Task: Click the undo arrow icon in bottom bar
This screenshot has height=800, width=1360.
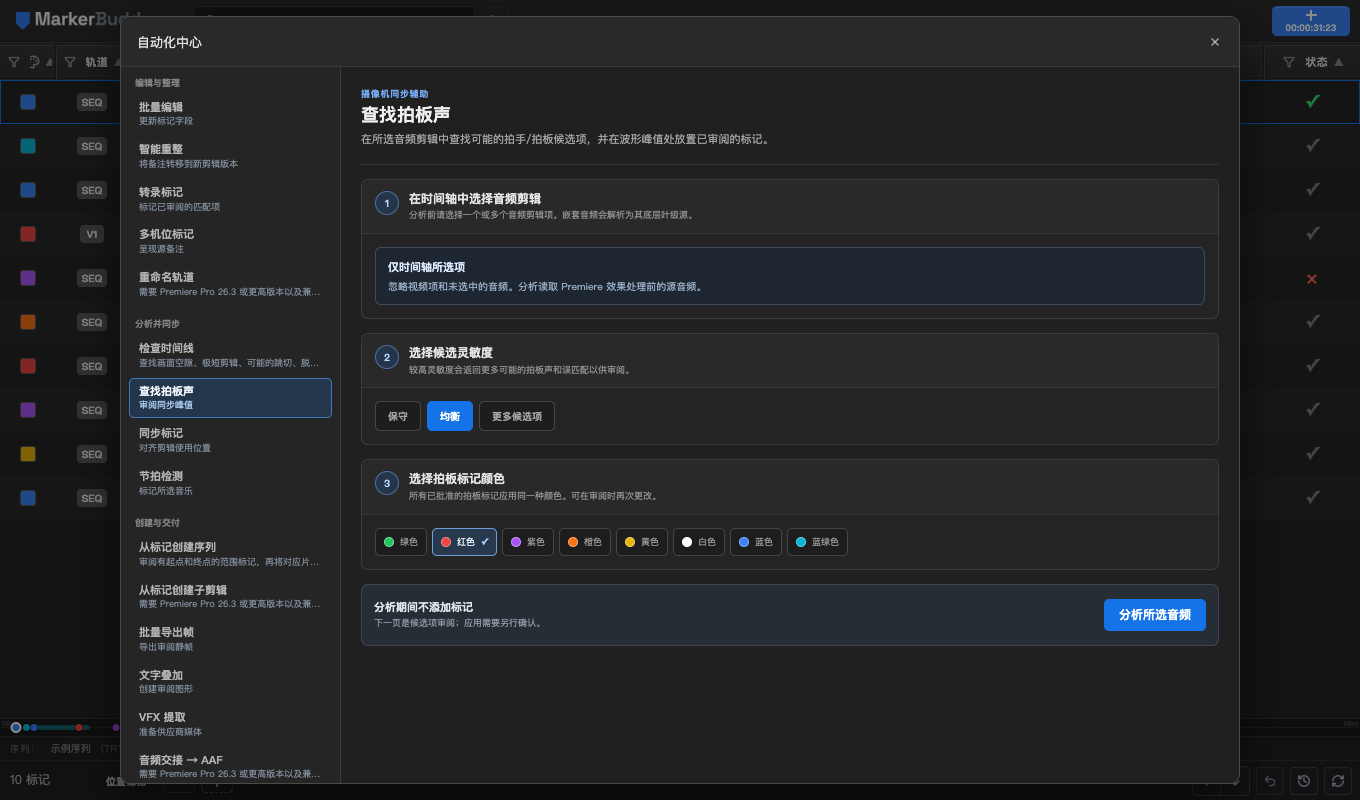Action: pyautogui.click(x=1270, y=780)
